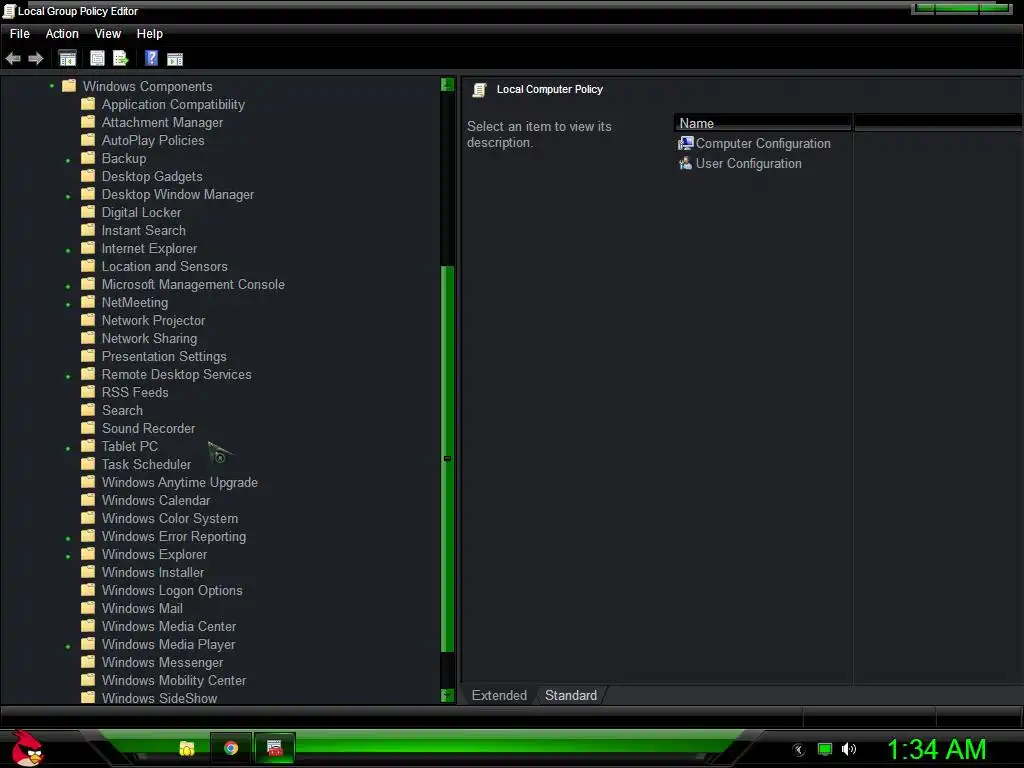This screenshot has height=768, width=1024.
Task: Switch to the Standard tab
Action: pos(571,695)
